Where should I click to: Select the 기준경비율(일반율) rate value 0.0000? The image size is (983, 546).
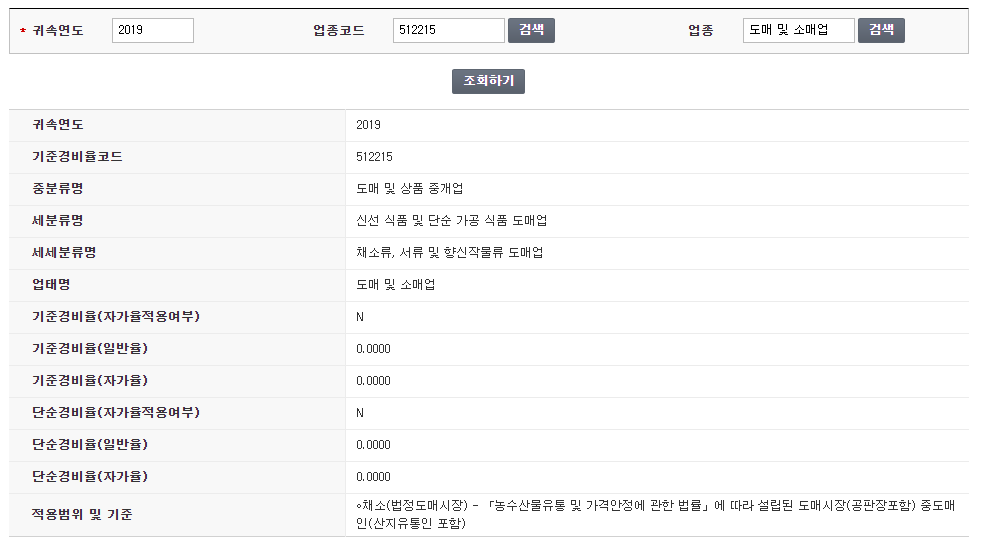pos(373,349)
